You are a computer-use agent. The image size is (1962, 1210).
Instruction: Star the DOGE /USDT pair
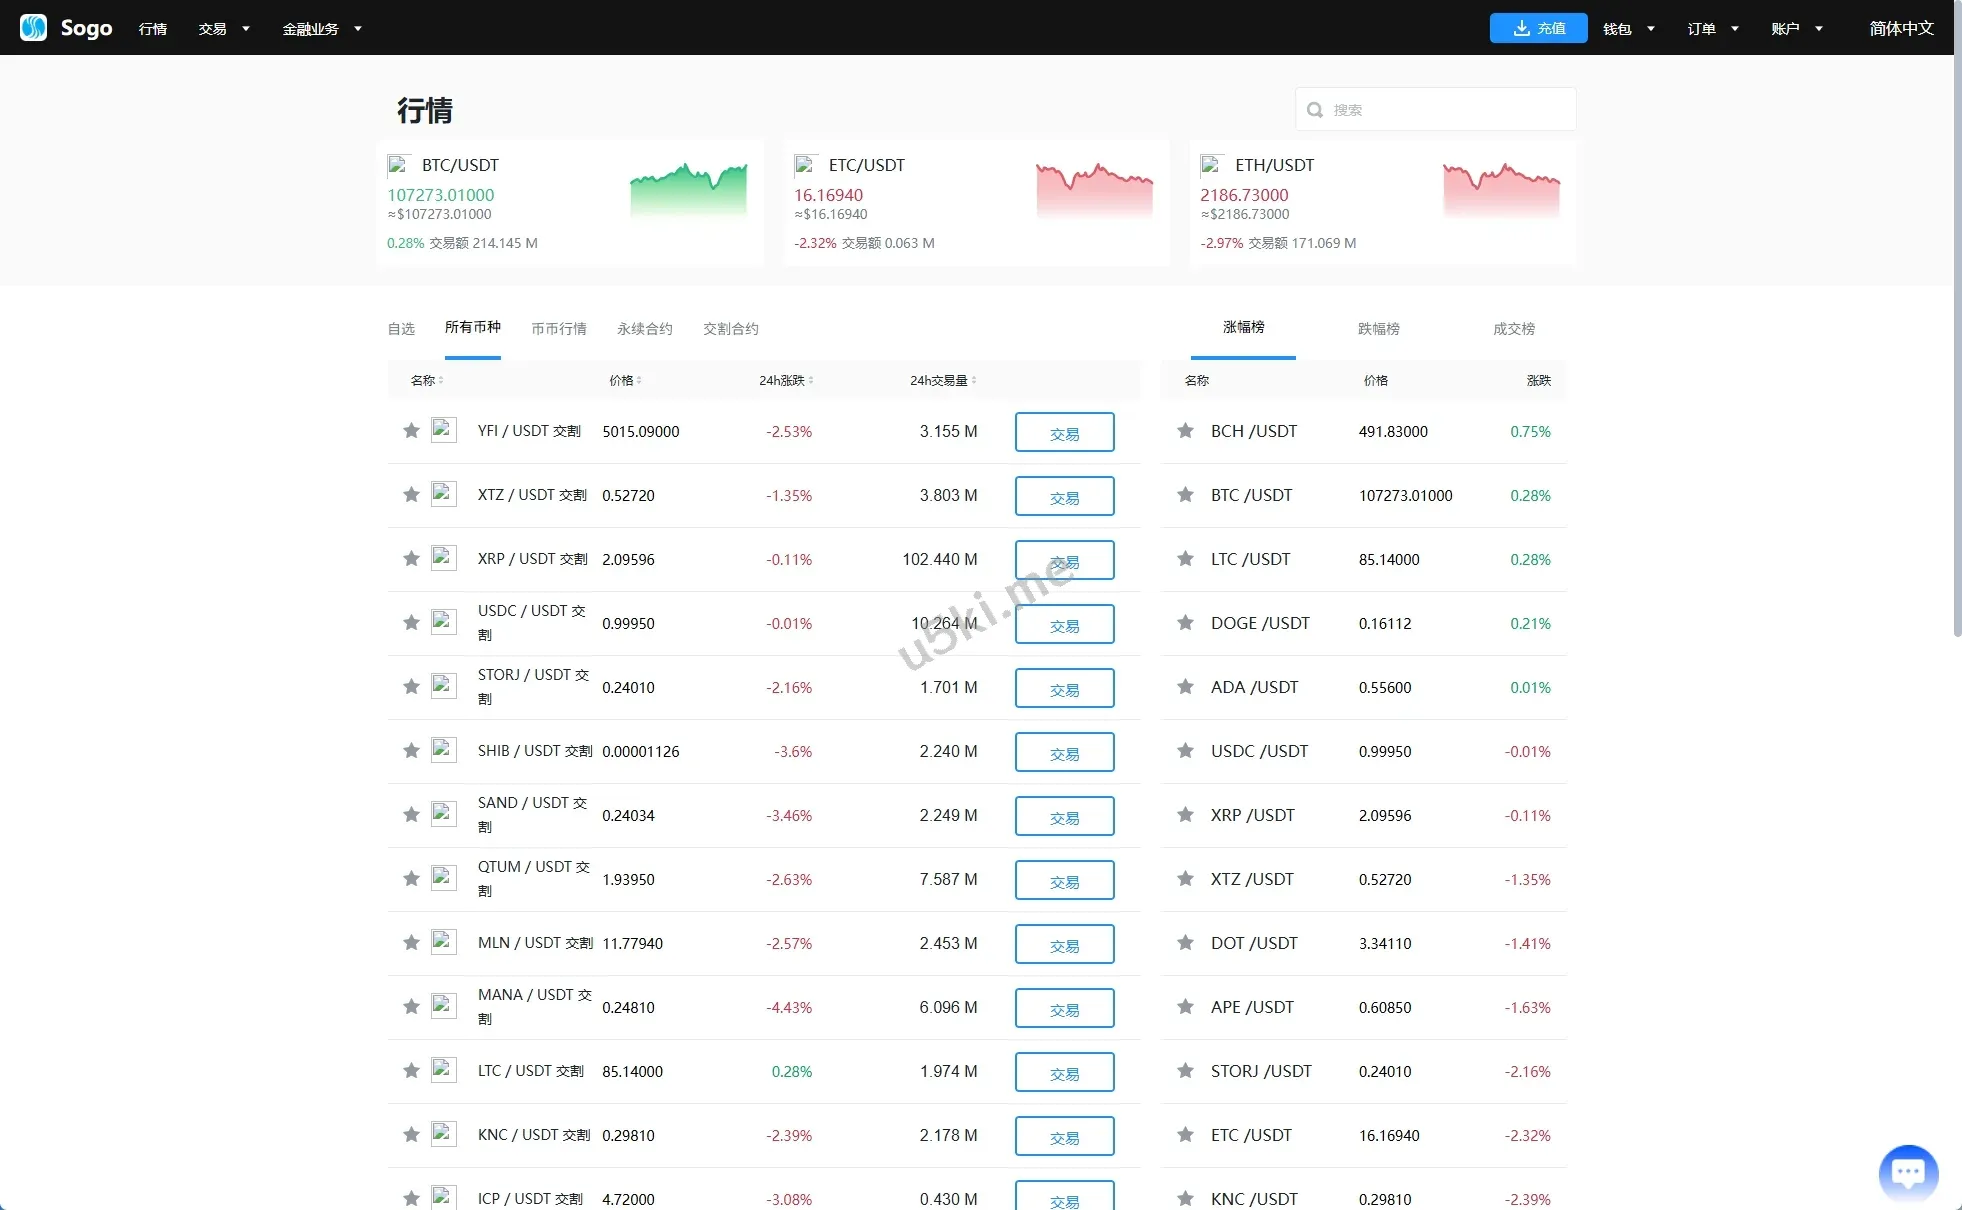click(1185, 623)
